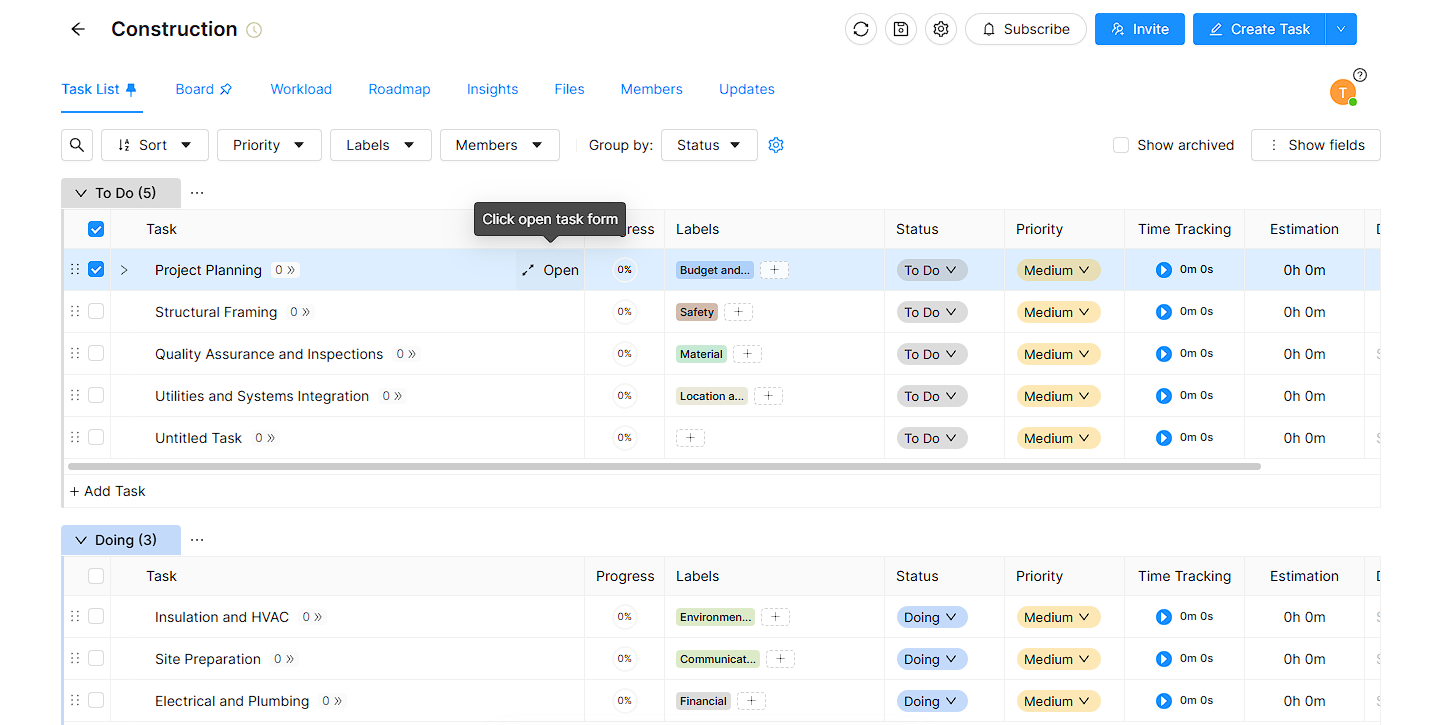Click the save icon in the header
Screen dimensions: 1446x725
click(900, 30)
